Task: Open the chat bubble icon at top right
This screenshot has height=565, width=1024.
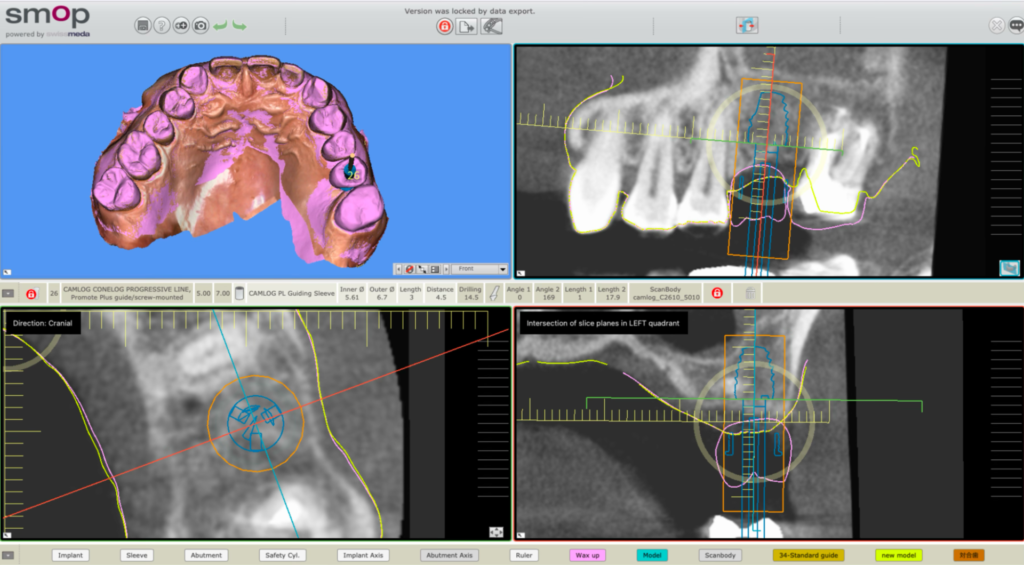Action: tap(1015, 26)
